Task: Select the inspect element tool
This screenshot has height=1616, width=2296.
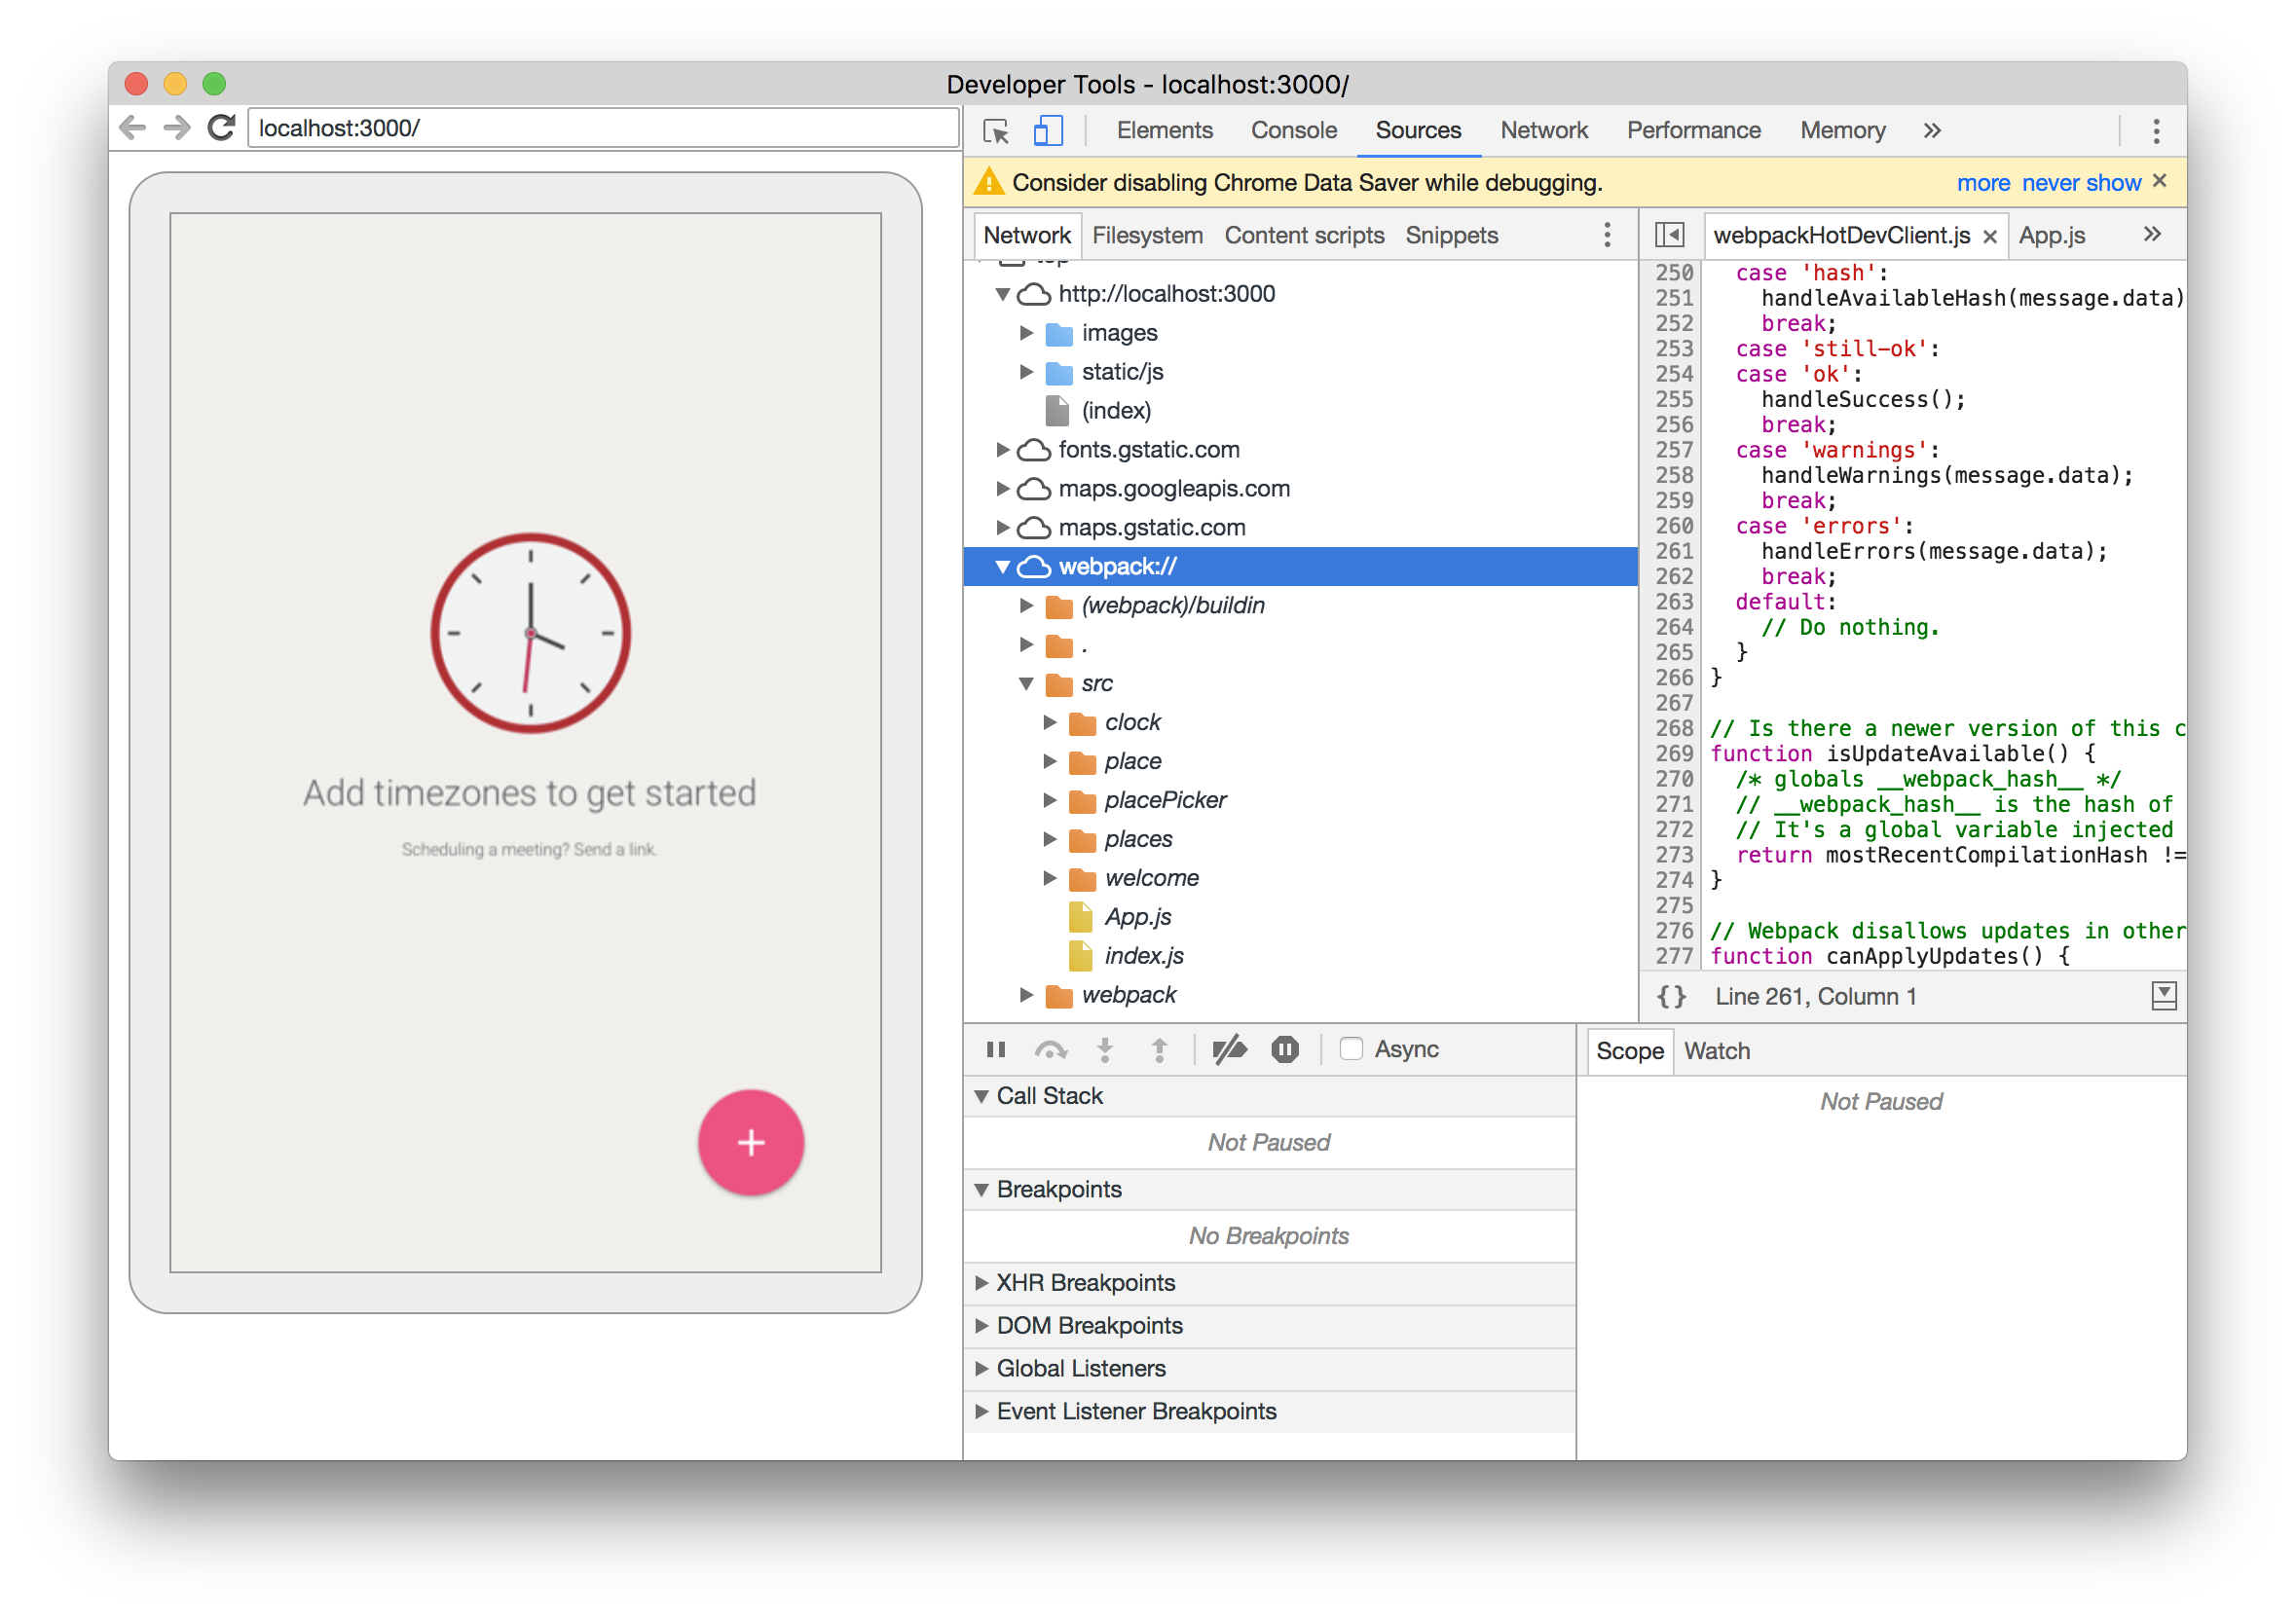Action: coord(996,131)
